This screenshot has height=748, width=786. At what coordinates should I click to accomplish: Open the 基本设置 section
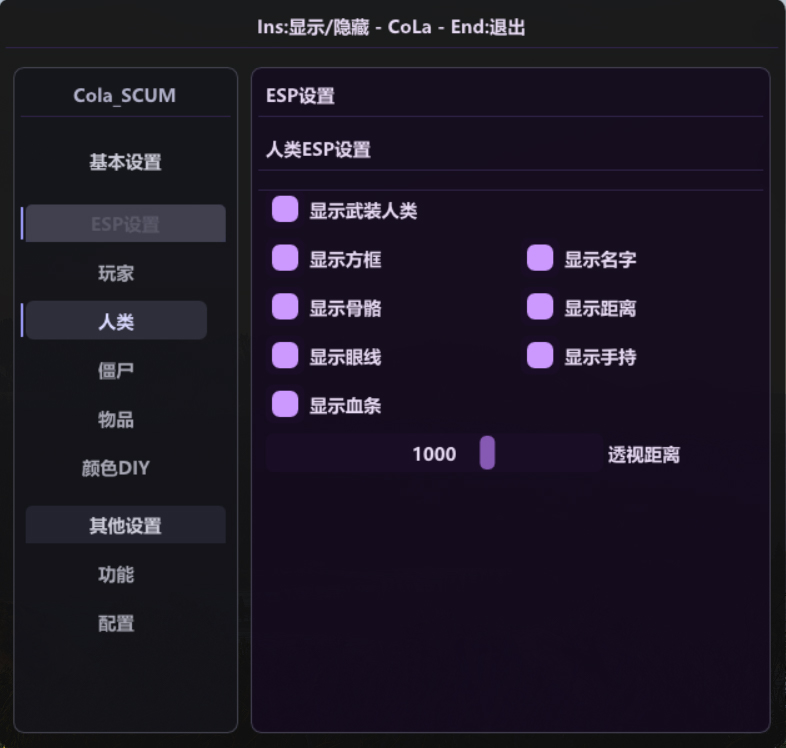point(125,162)
